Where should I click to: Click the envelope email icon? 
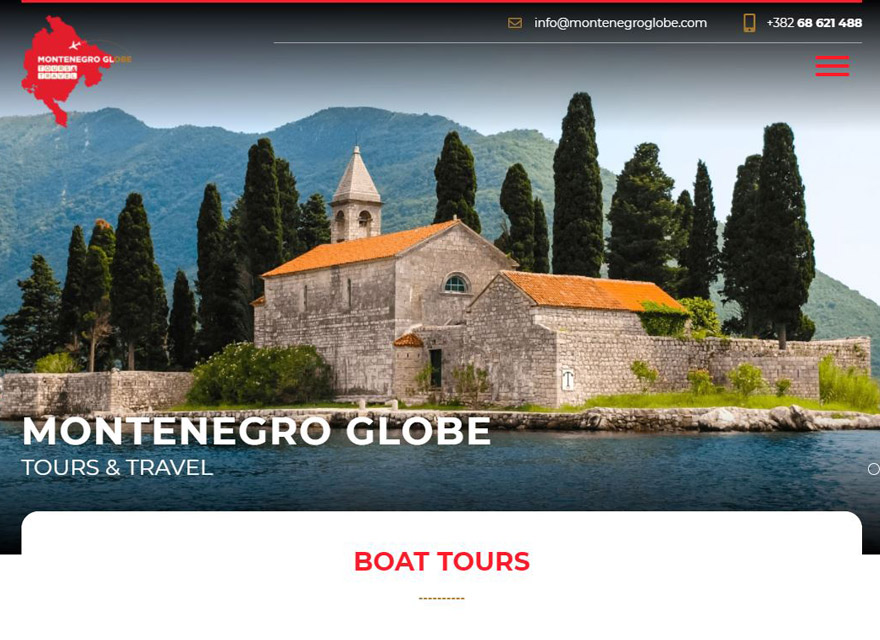(515, 23)
